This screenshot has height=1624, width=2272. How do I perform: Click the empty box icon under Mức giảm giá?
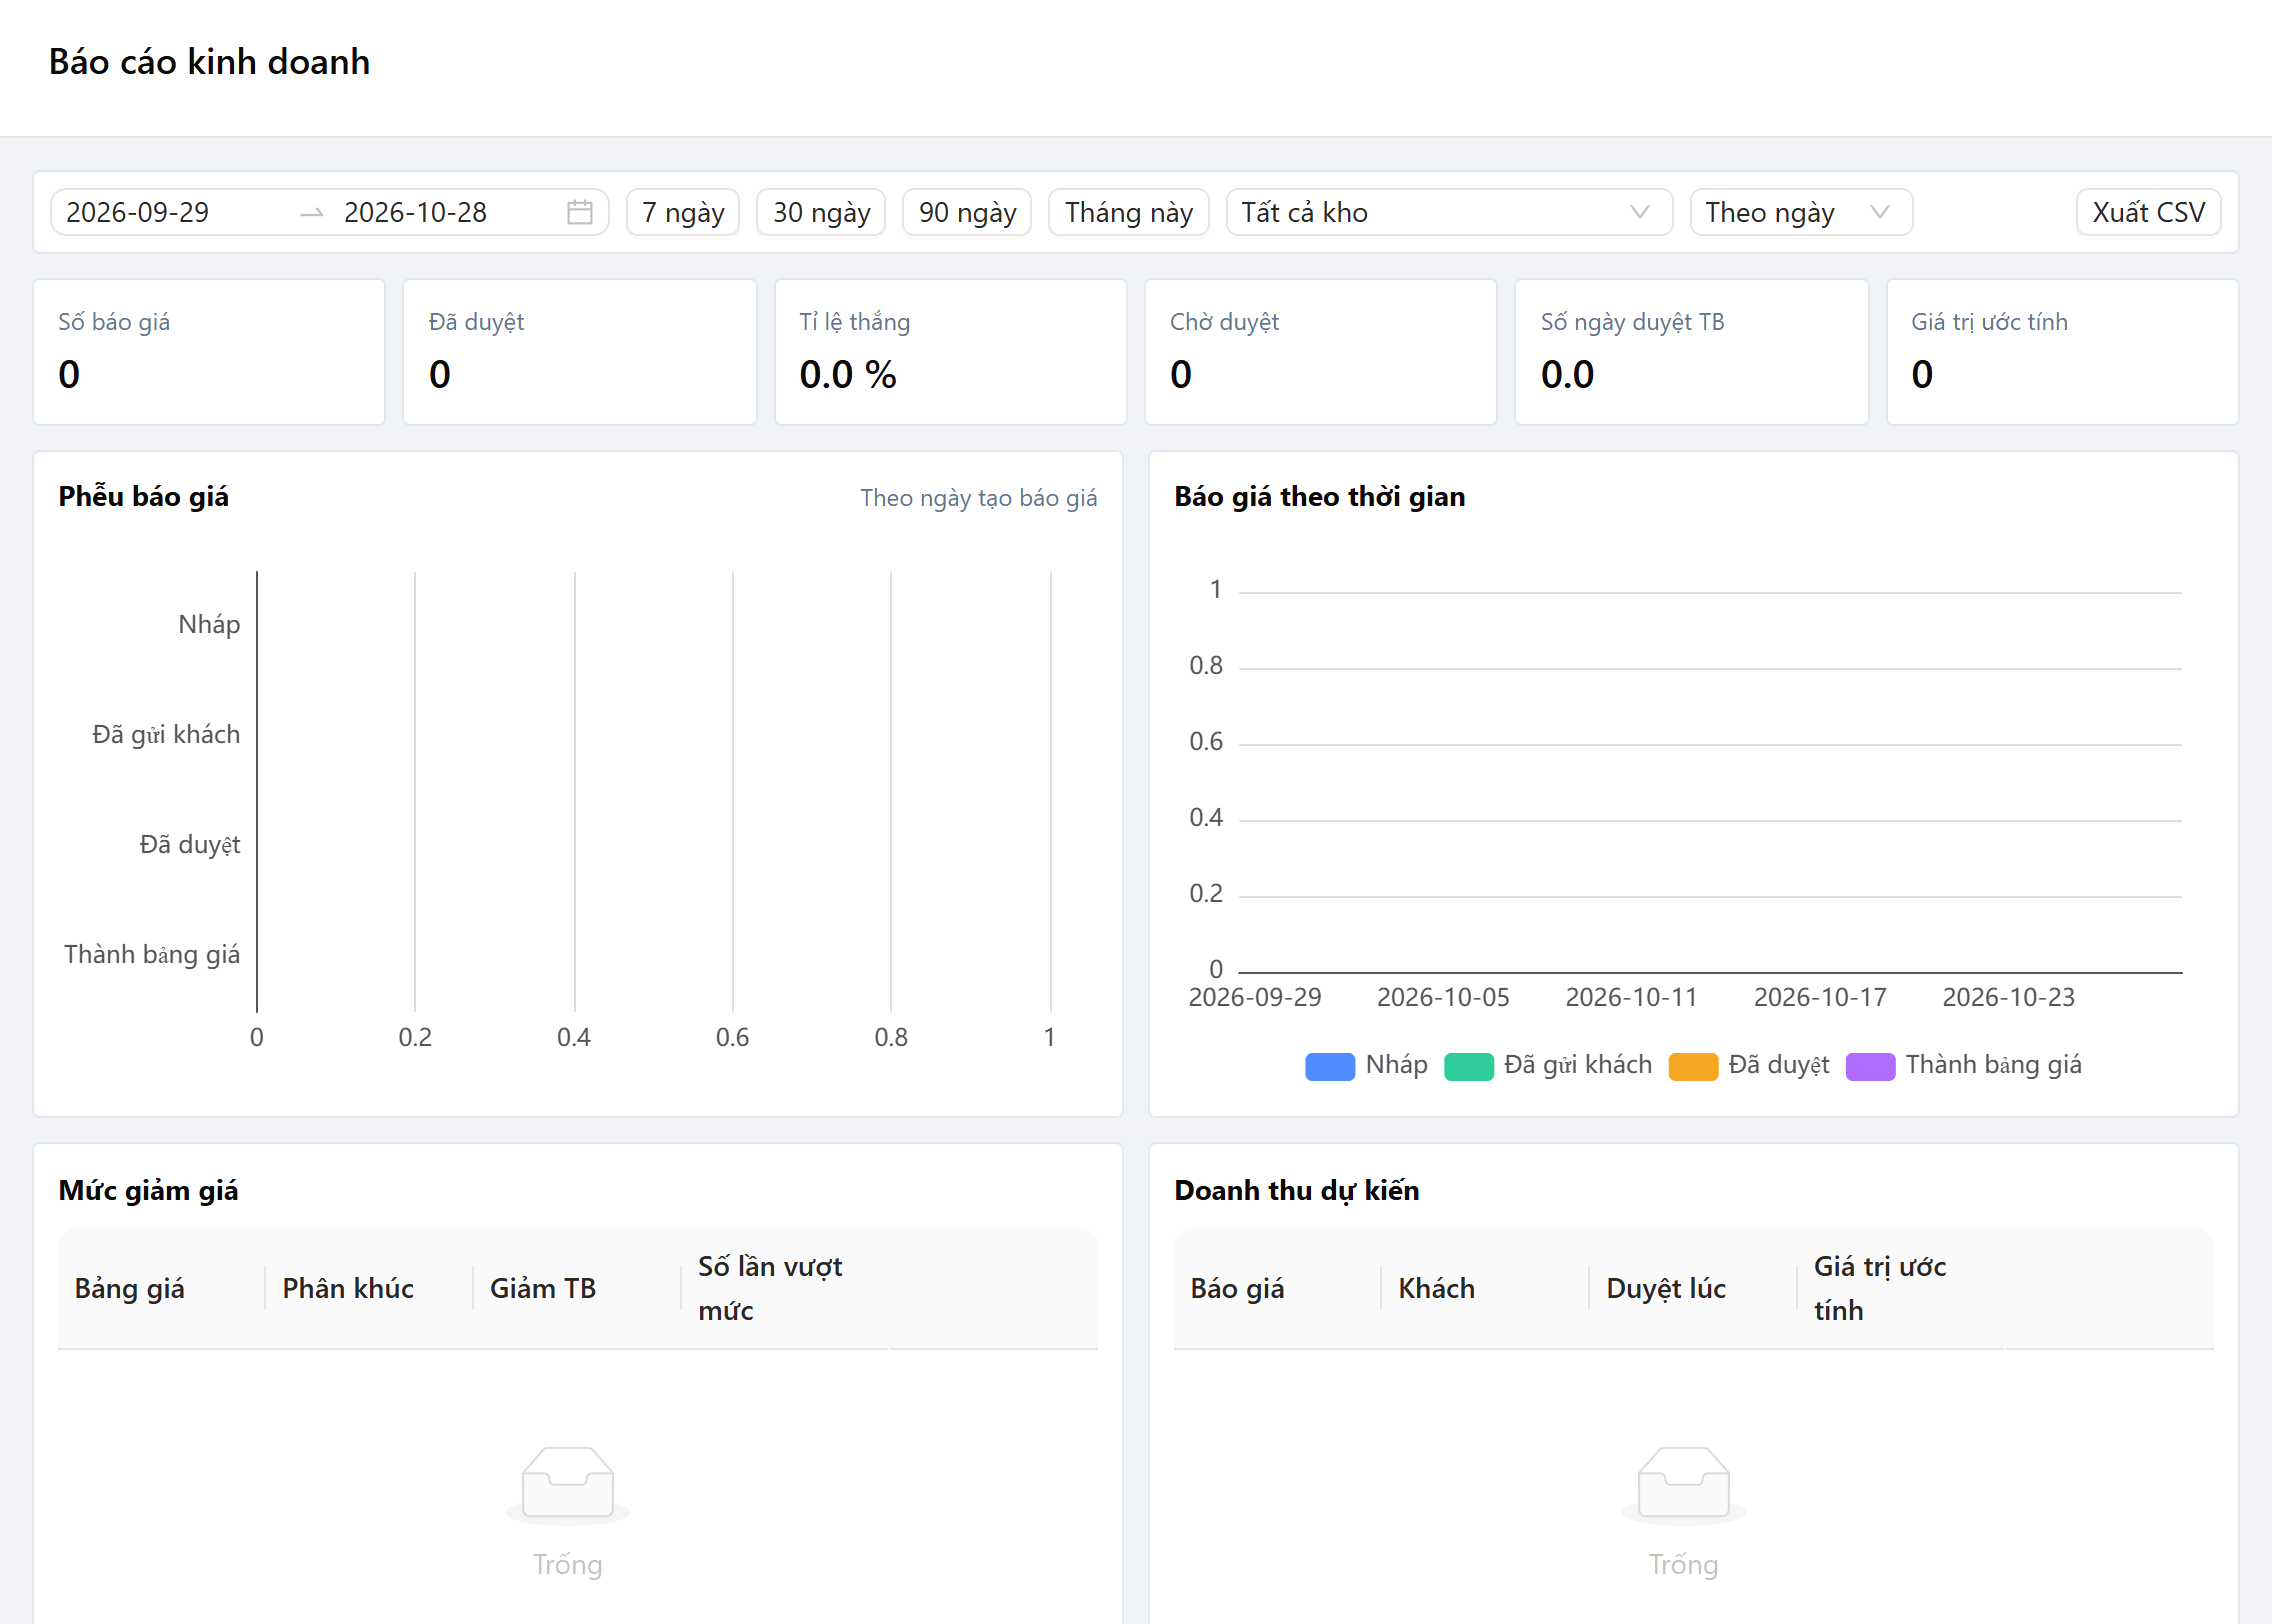(568, 1484)
